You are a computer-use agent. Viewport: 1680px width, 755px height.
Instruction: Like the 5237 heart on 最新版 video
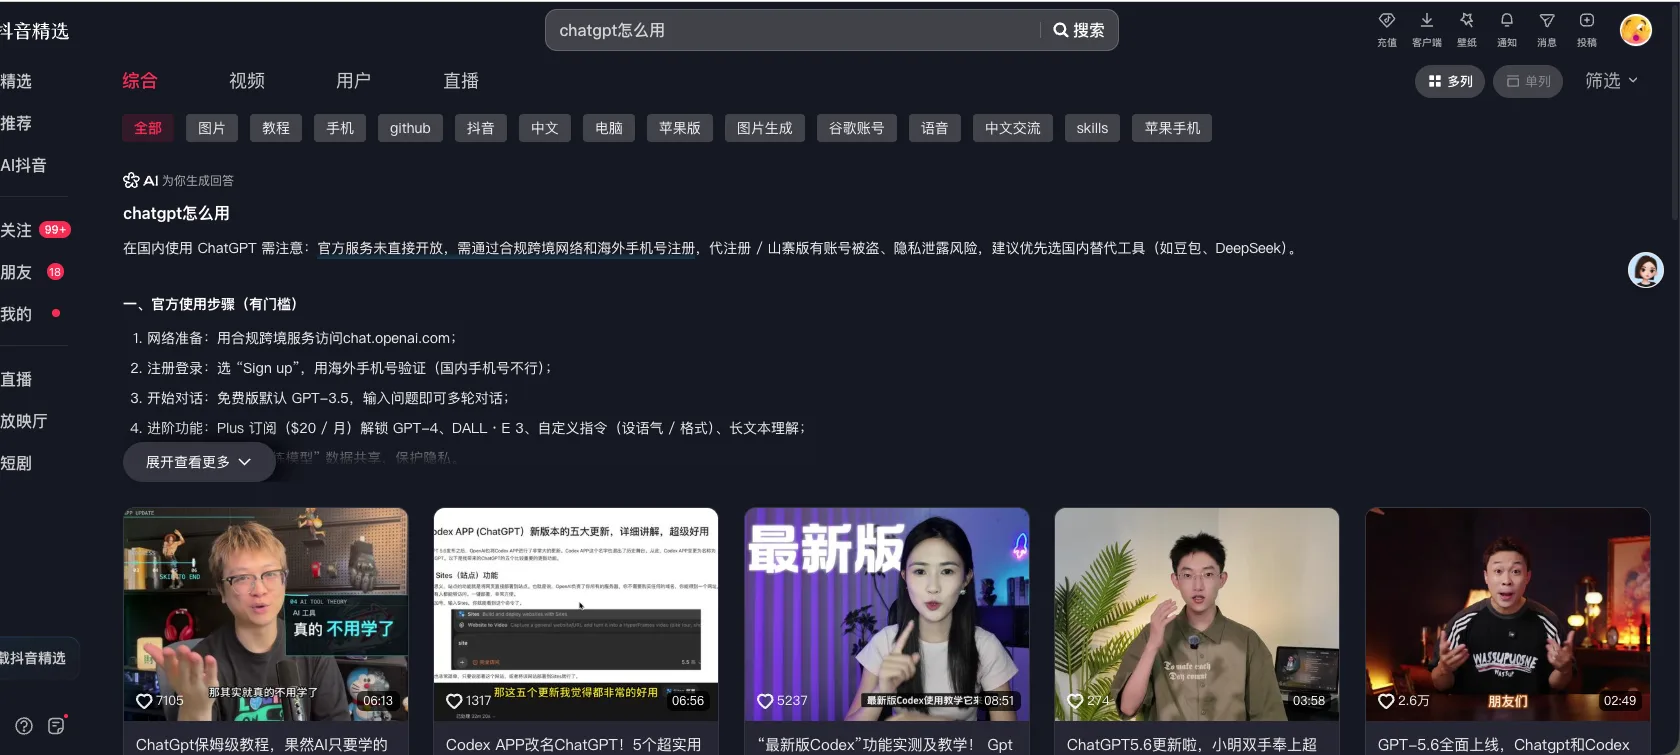pos(765,701)
